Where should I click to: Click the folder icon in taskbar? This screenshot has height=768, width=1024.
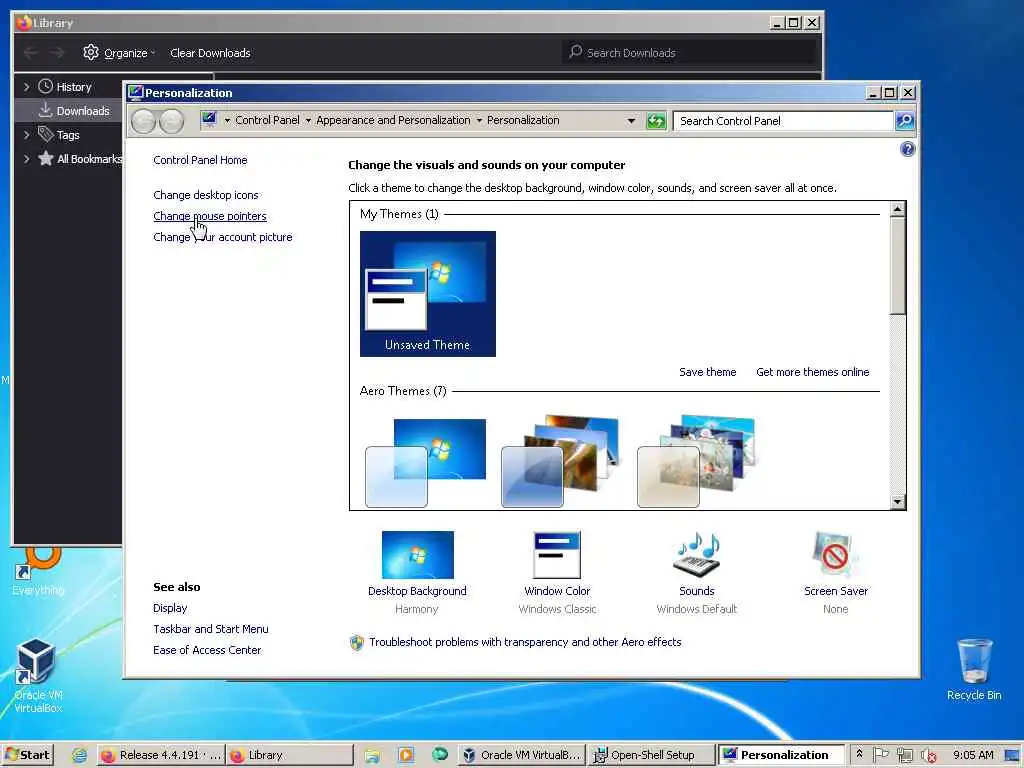372,755
